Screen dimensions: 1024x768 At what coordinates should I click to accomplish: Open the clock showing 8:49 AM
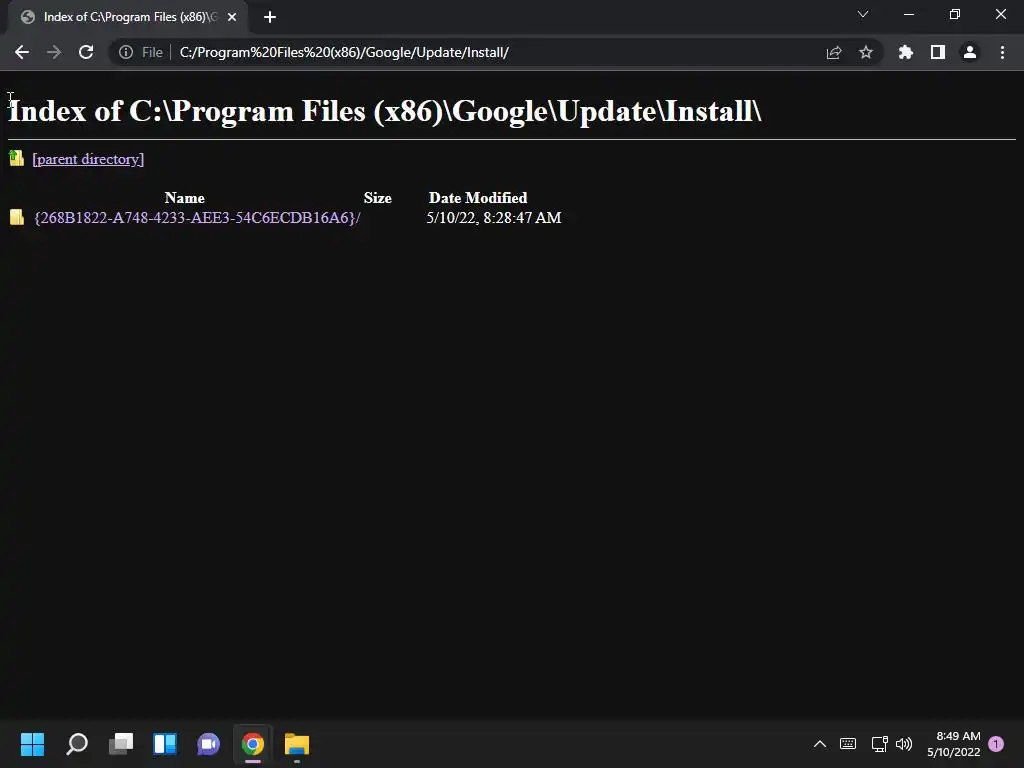[x=954, y=744]
